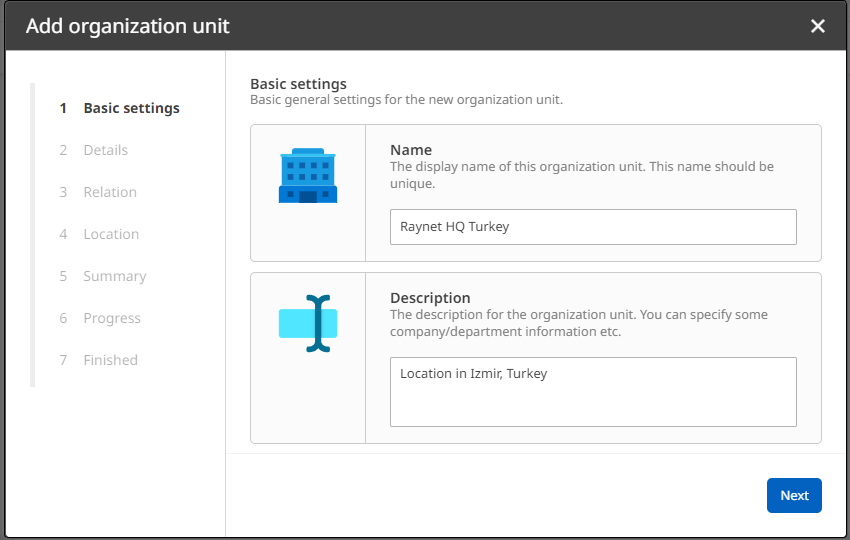850x540 pixels.
Task: Click inside the Description text area
Action: click(593, 392)
